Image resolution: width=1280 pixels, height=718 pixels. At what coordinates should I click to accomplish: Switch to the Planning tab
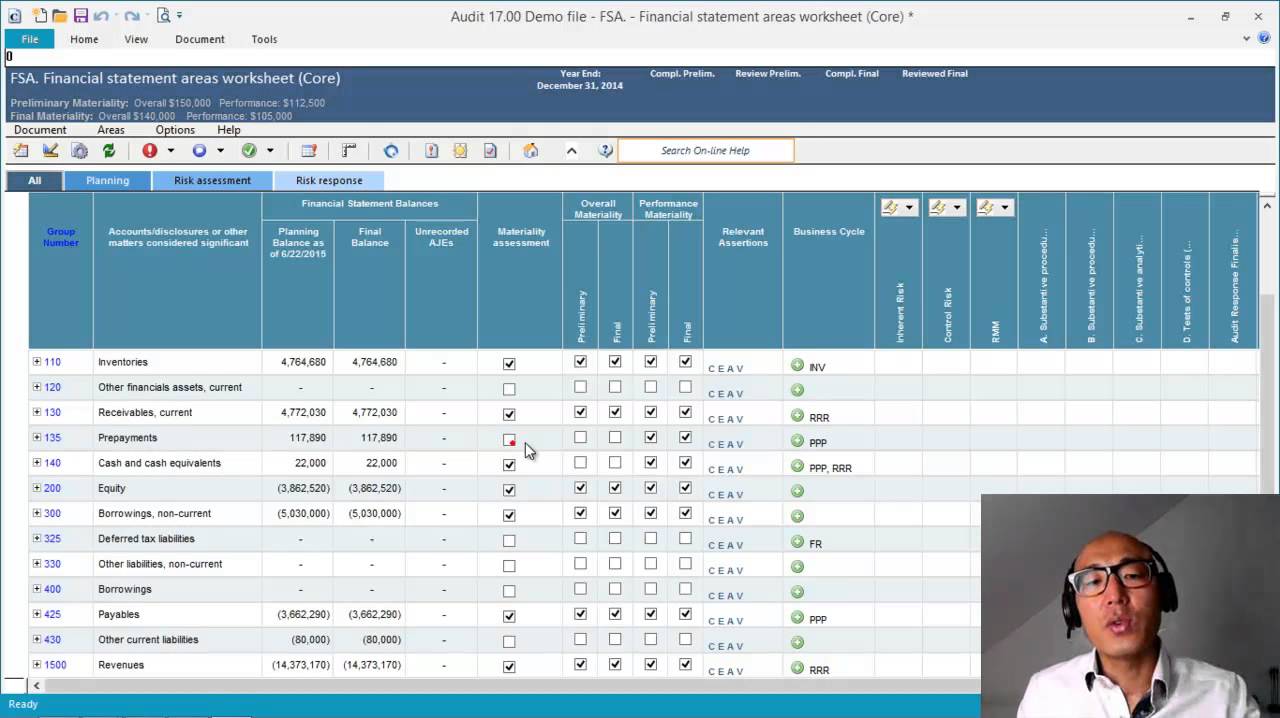pyautogui.click(x=108, y=181)
